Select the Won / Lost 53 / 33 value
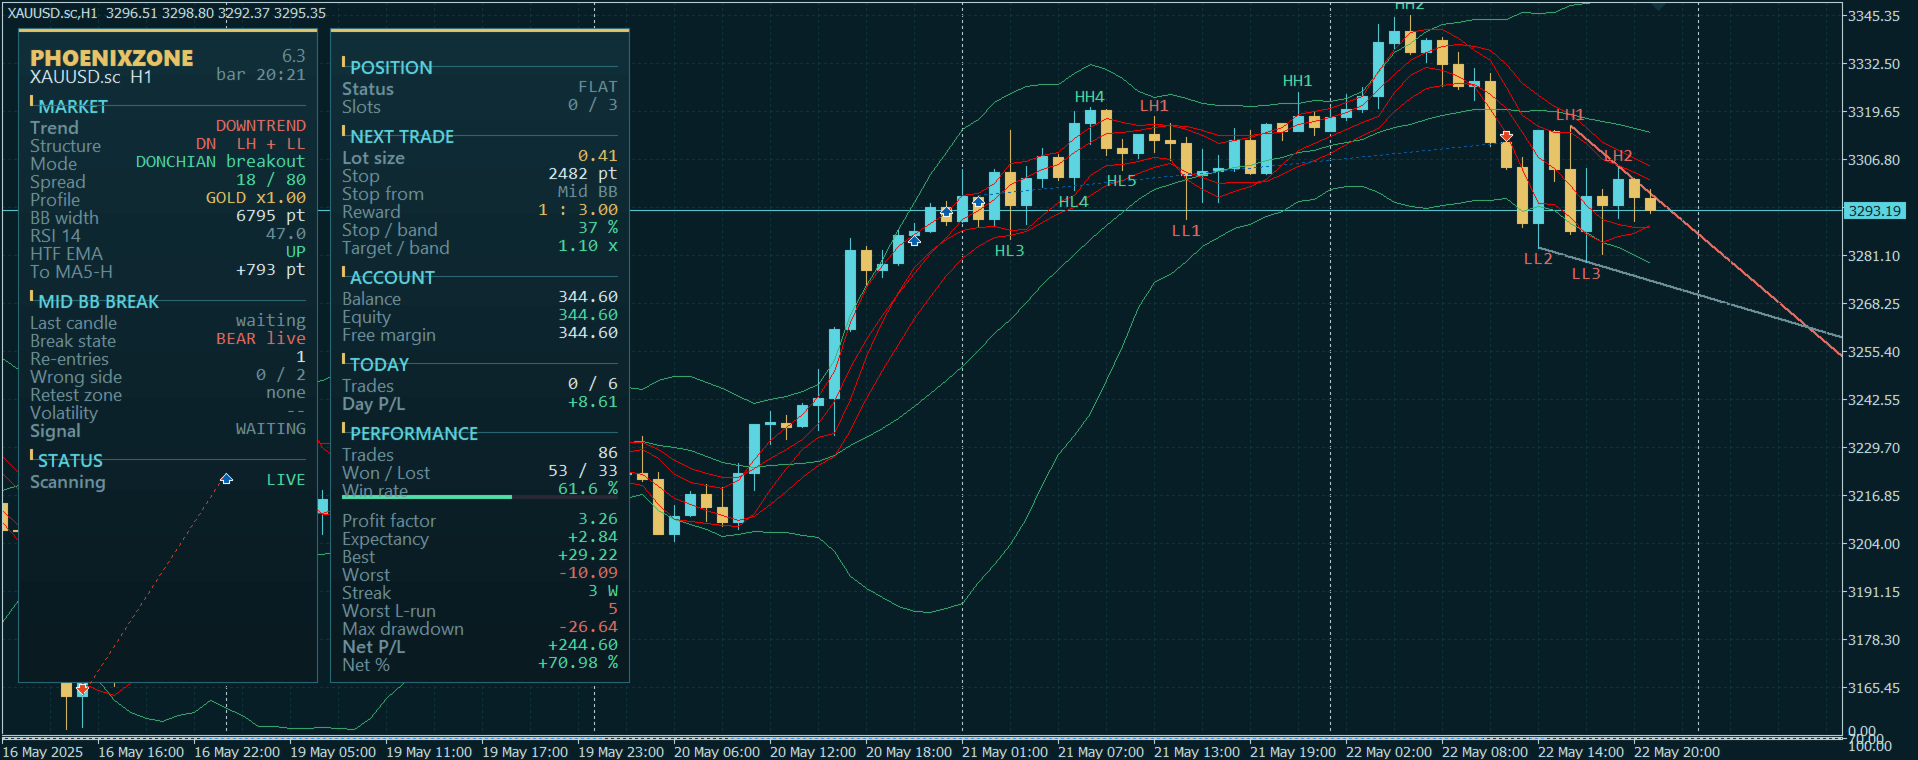The height and width of the screenshot is (760, 1918). click(x=583, y=470)
